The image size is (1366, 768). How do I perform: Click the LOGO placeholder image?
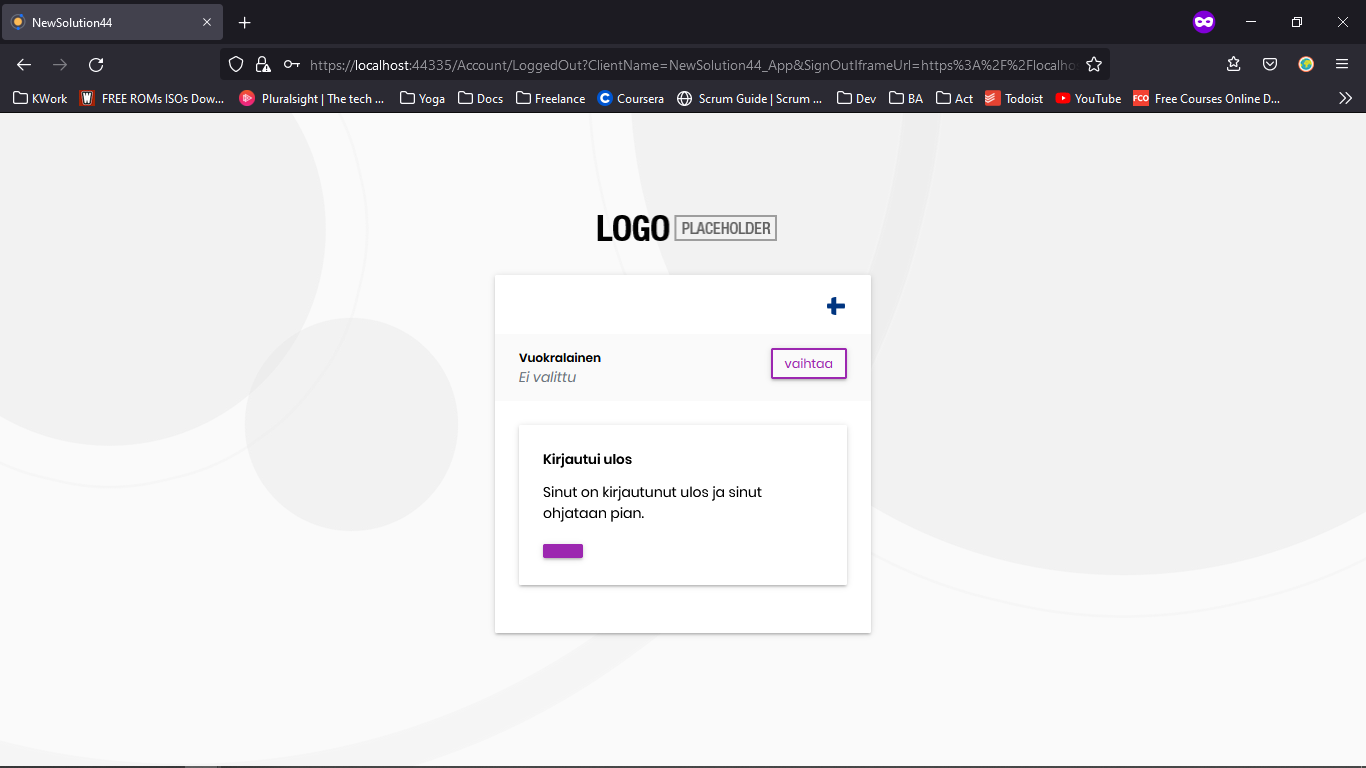(x=686, y=228)
